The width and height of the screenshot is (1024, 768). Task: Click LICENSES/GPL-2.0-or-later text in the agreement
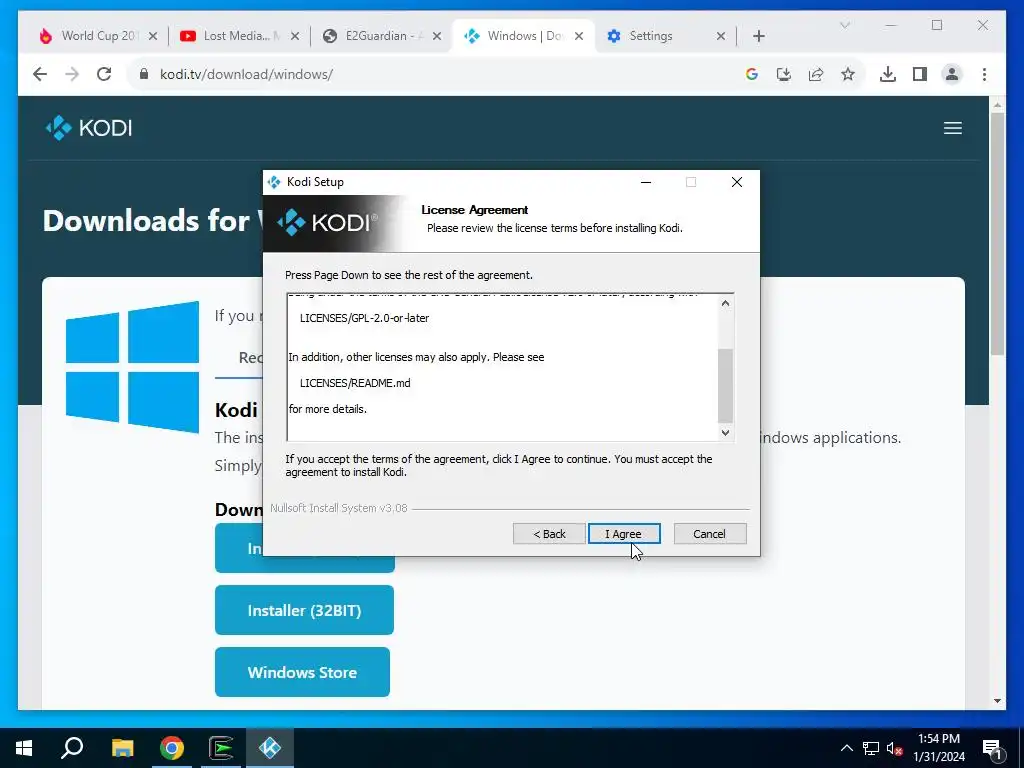[x=364, y=318]
